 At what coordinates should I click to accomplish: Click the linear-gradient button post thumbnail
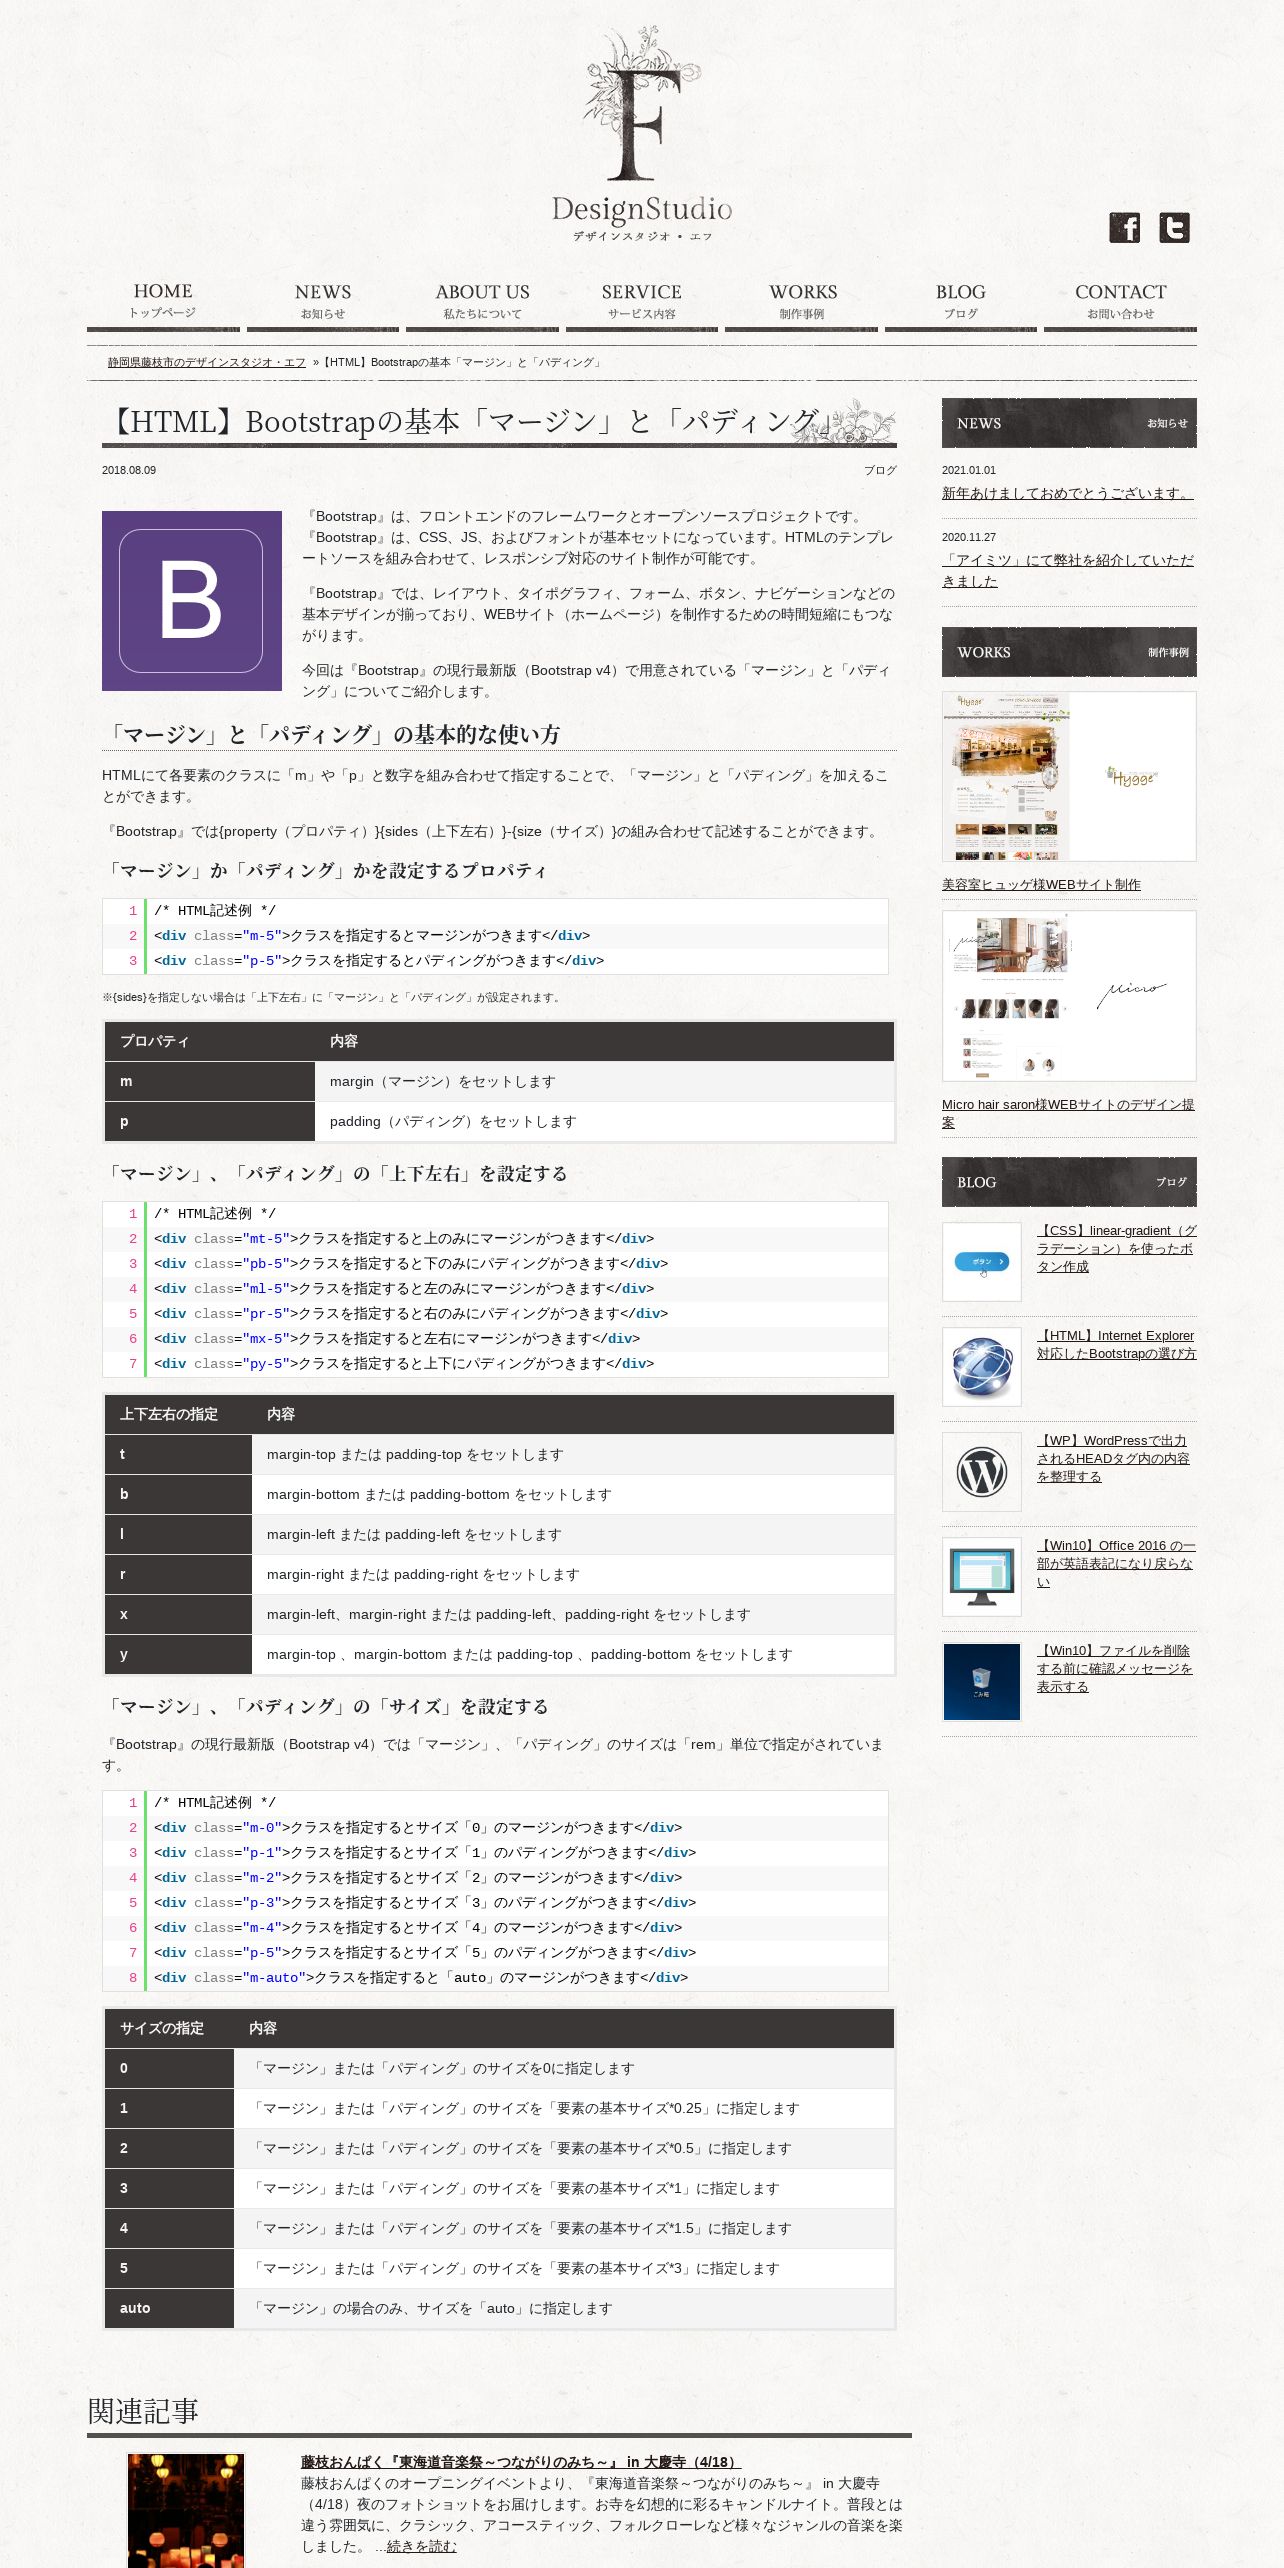tap(982, 1262)
